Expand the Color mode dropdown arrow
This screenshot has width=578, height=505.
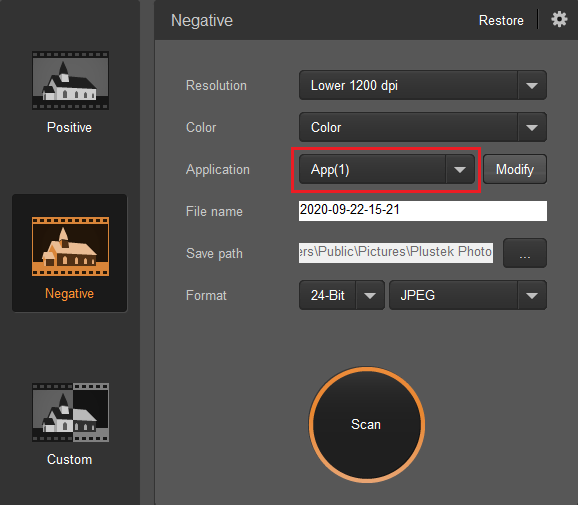tap(532, 128)
